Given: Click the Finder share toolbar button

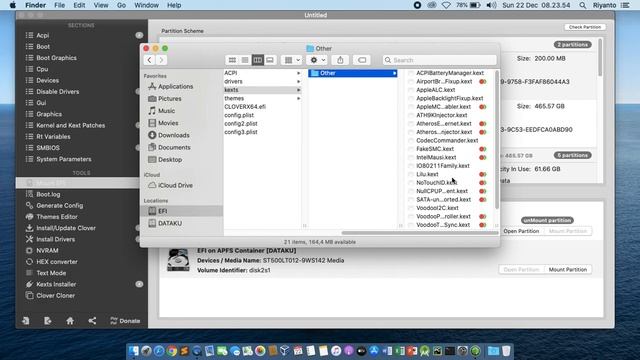Looking at the screenshot, I should click(340, 60).
